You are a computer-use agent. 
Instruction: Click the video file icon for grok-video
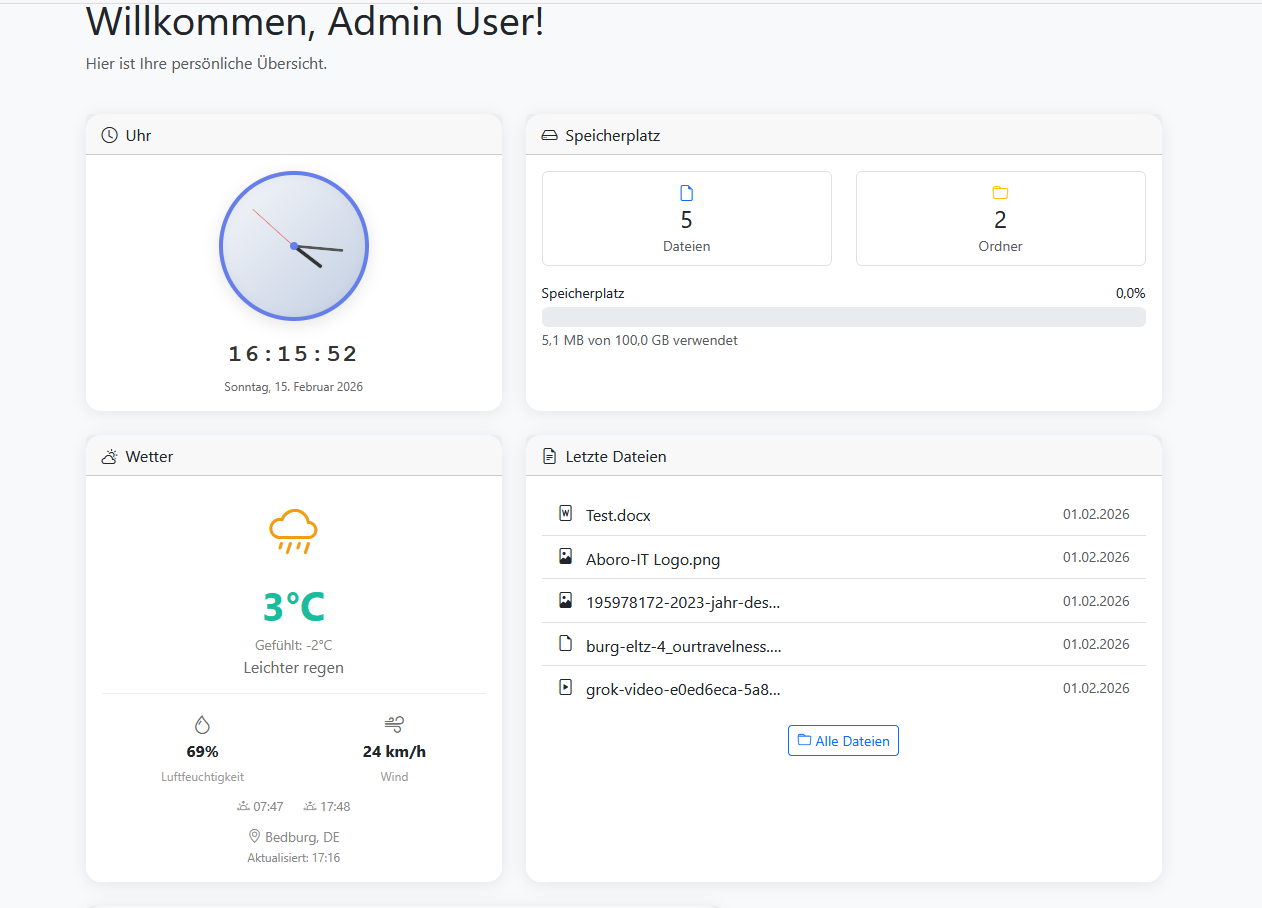(565, 688)
